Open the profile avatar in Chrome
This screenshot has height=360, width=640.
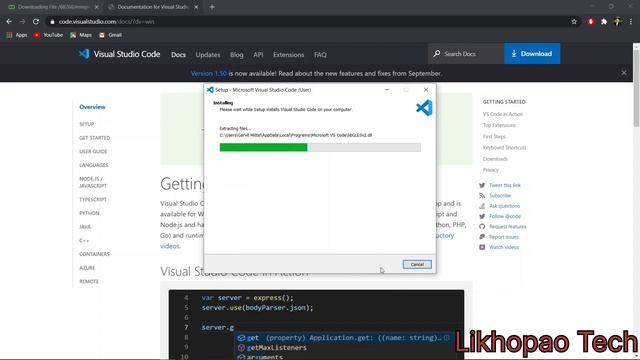618,22
